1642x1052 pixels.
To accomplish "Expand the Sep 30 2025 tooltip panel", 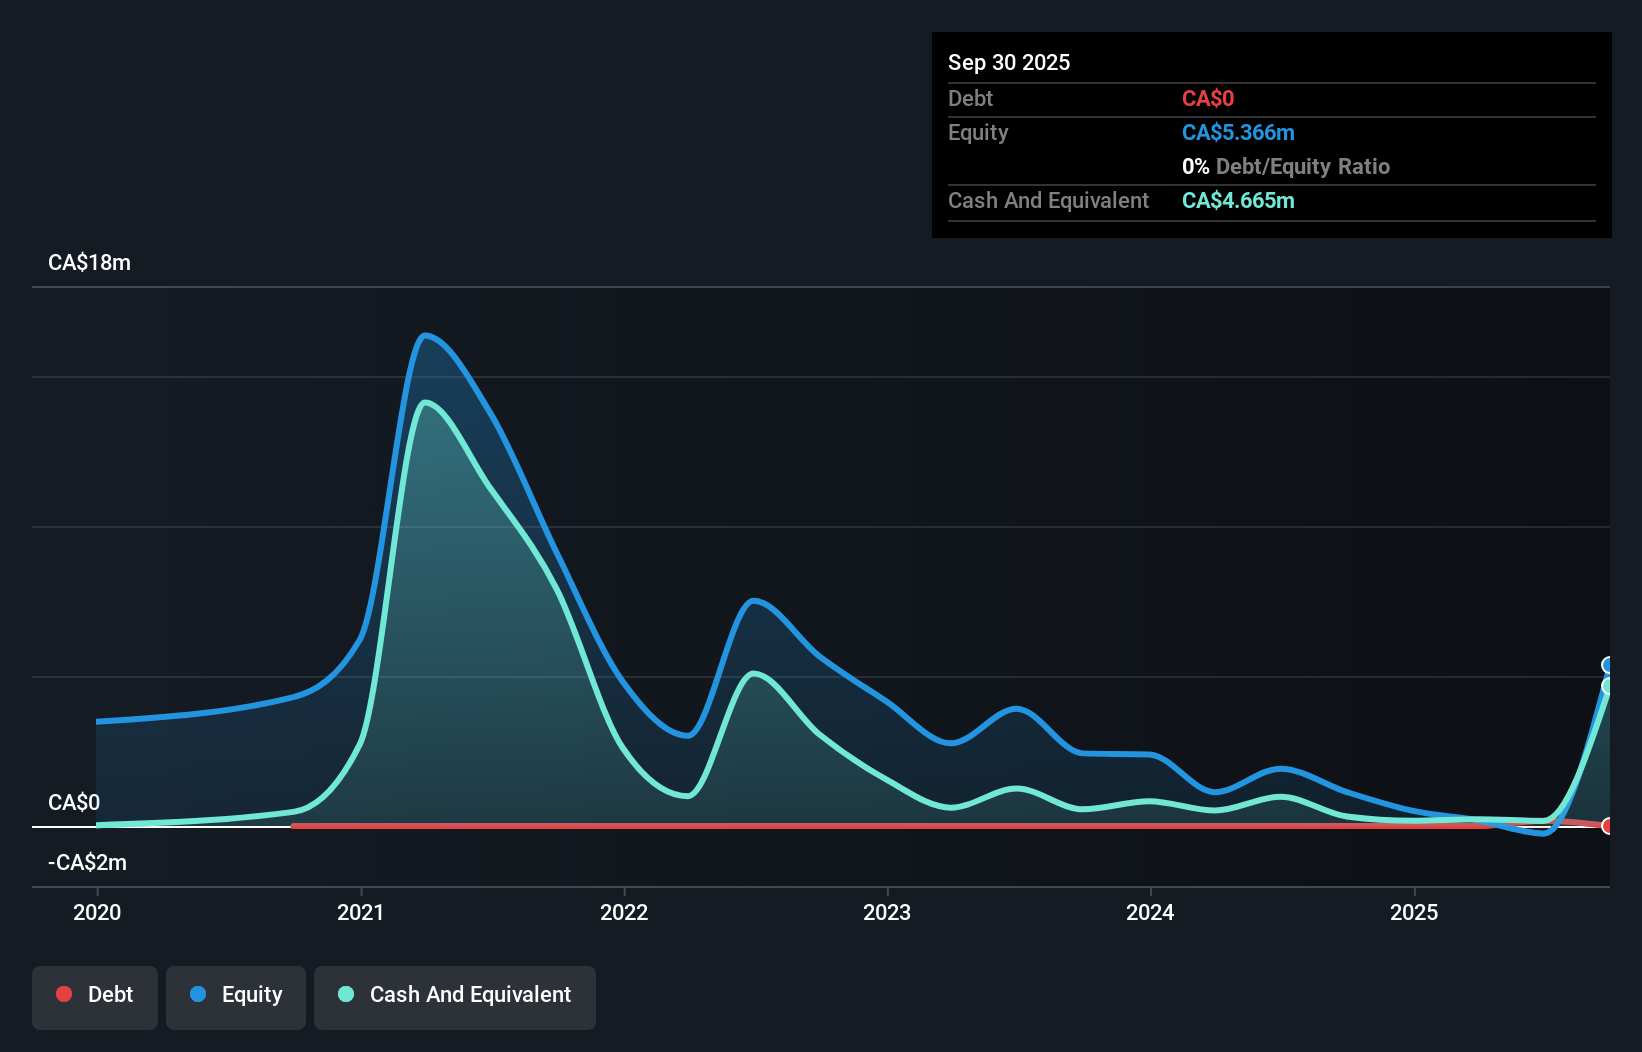I will [x=1010, y=62].
